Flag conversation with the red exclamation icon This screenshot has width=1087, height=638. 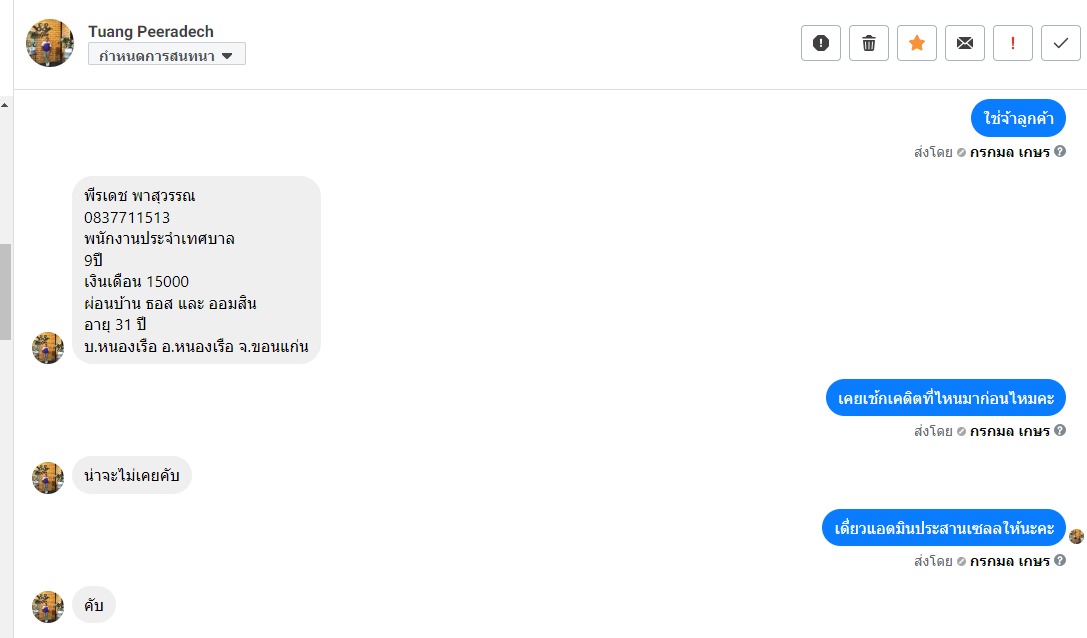click(1013, 43)
